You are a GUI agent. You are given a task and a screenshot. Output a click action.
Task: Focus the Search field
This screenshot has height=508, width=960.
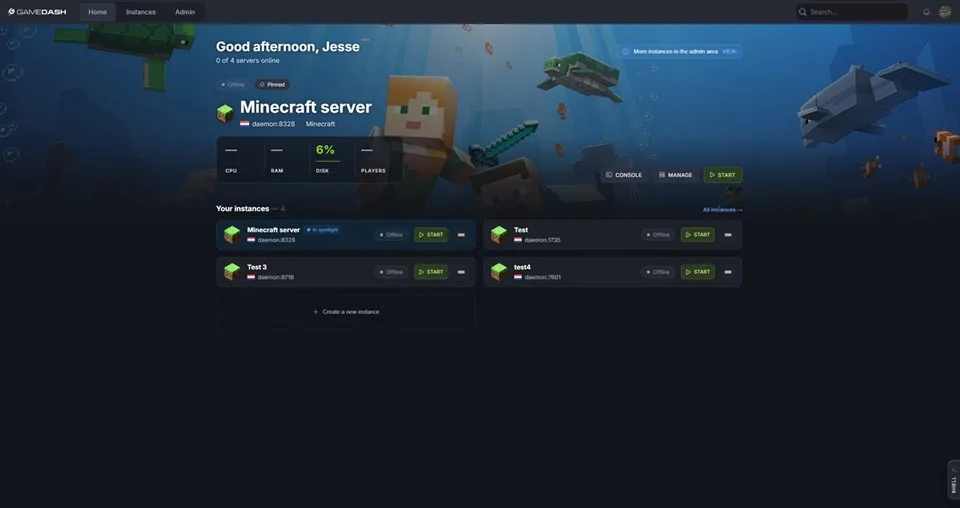(852, 12)
